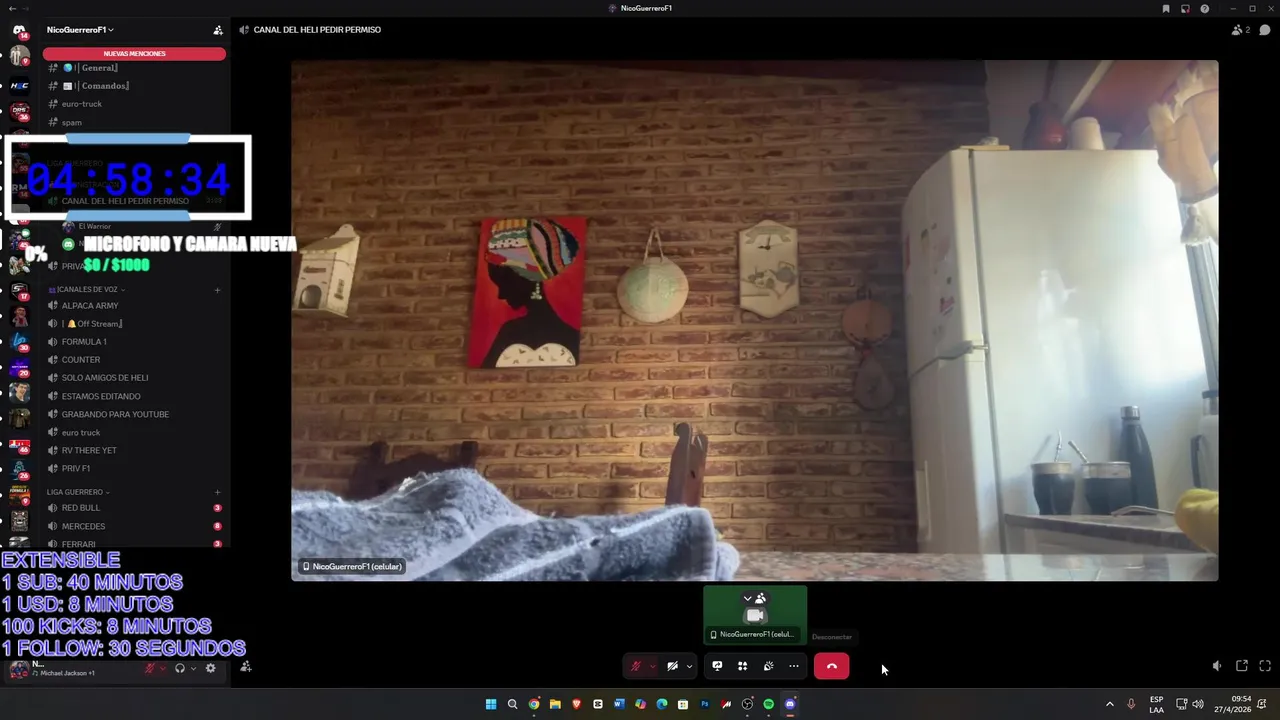This screenshot has width=1280, height=720.
Task: Add channel to CANALES DE VOZ
Action: point(218,290)
